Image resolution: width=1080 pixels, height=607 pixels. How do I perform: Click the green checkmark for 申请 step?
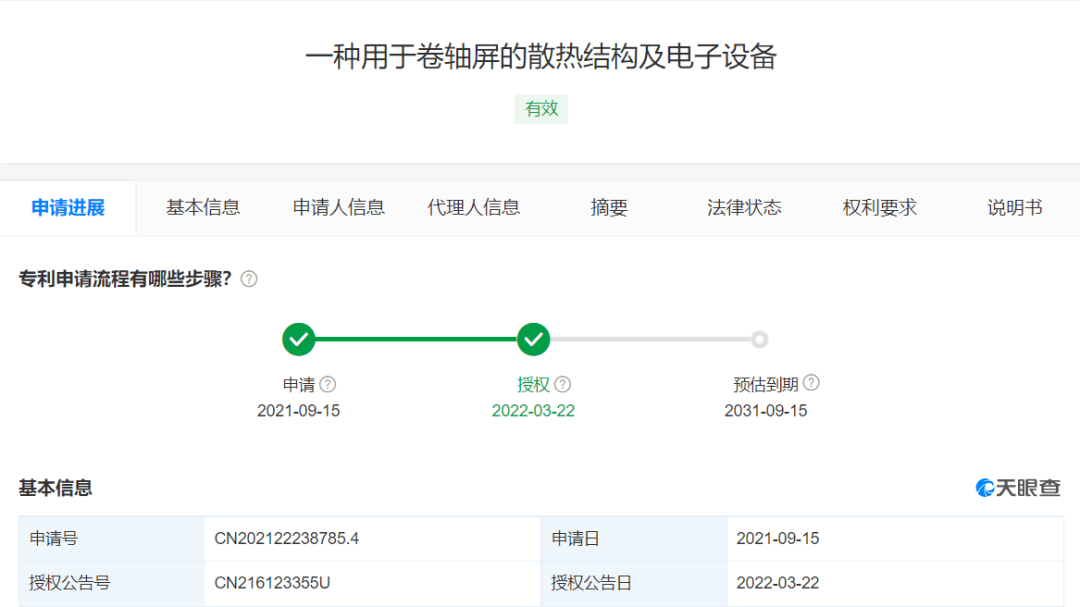[298, 340]
